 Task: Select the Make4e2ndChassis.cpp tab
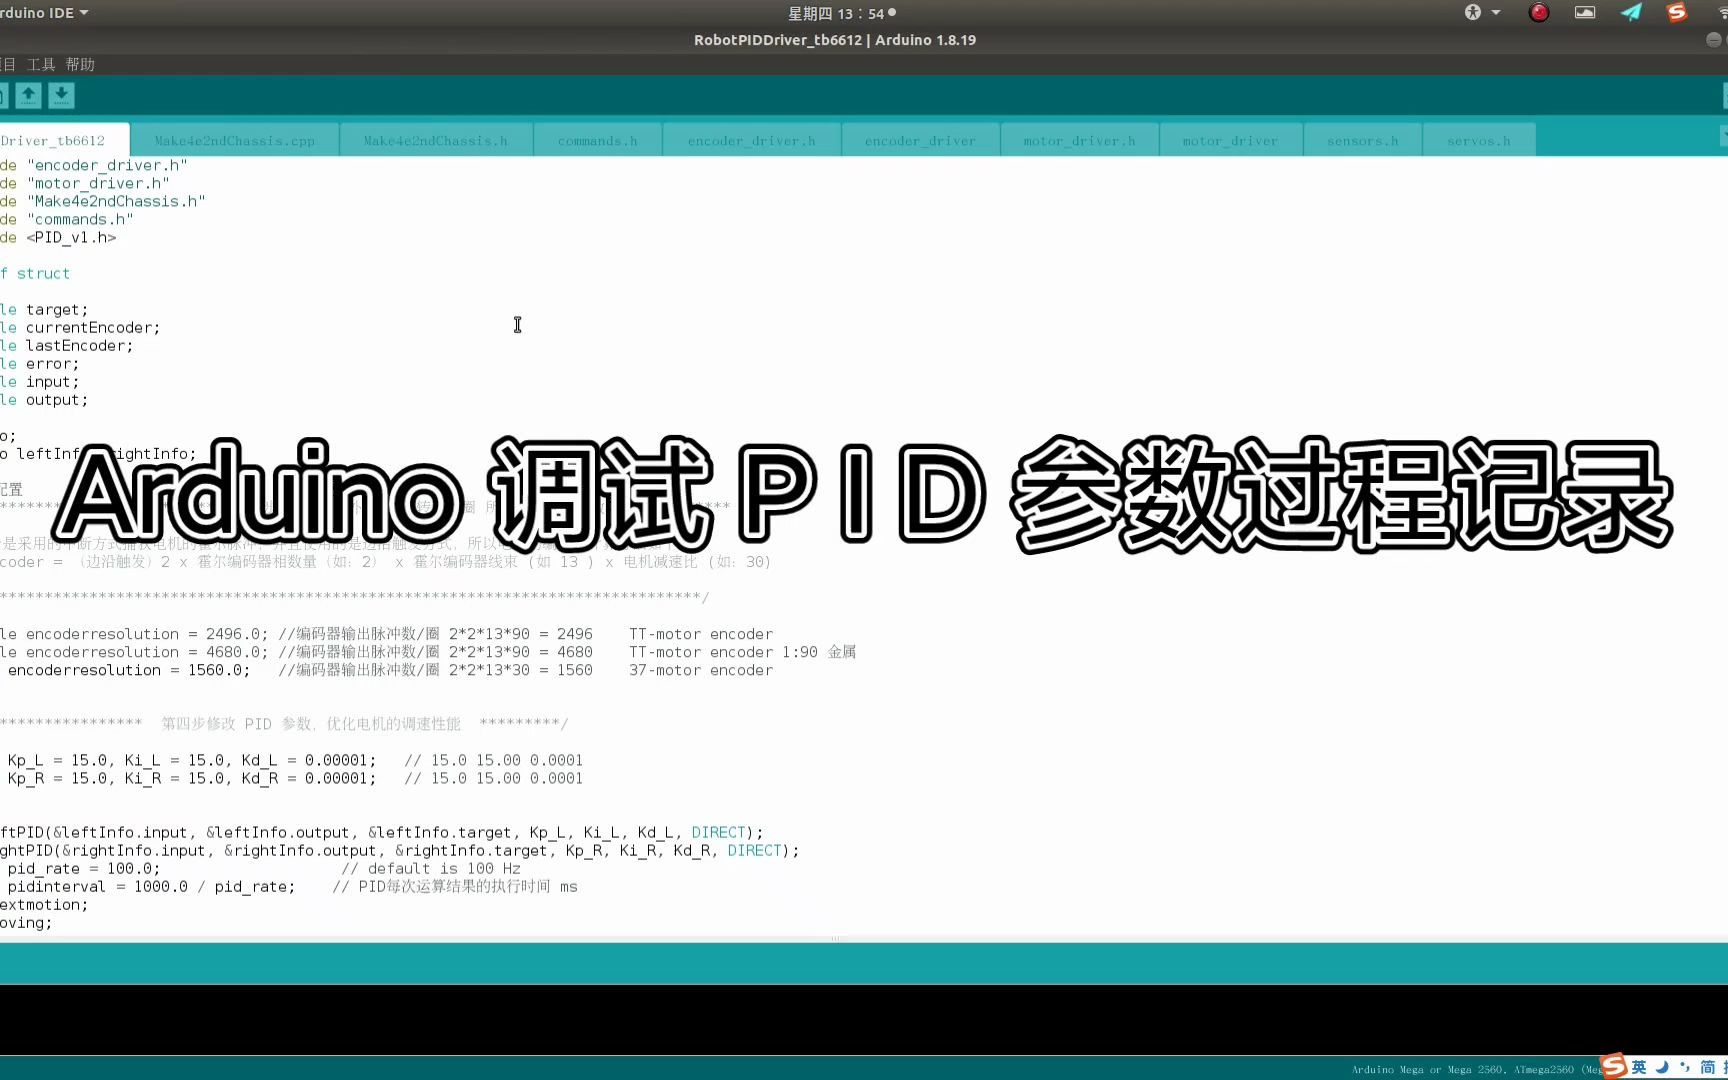tap(236, 140)
